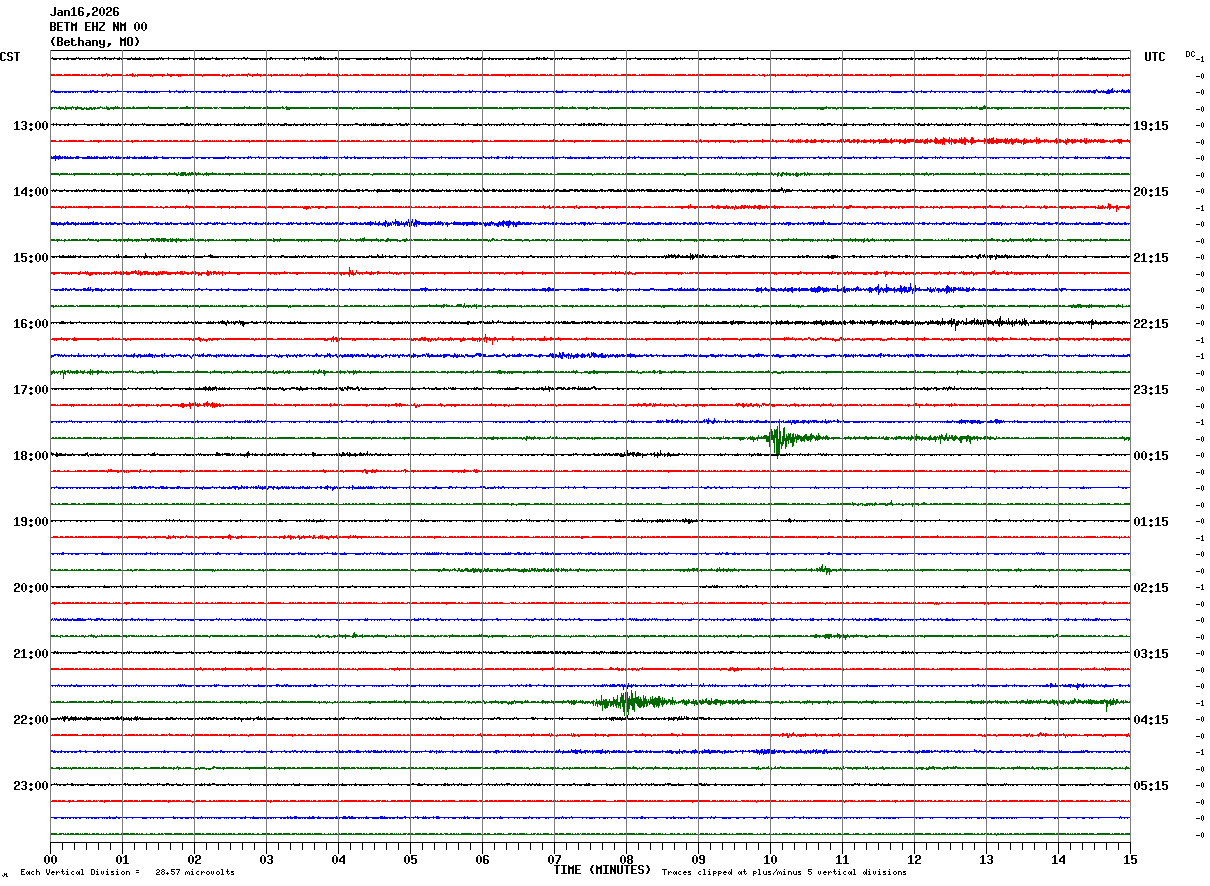
Task: Select the 16:00 CST time label
Action: click(30, 324)
